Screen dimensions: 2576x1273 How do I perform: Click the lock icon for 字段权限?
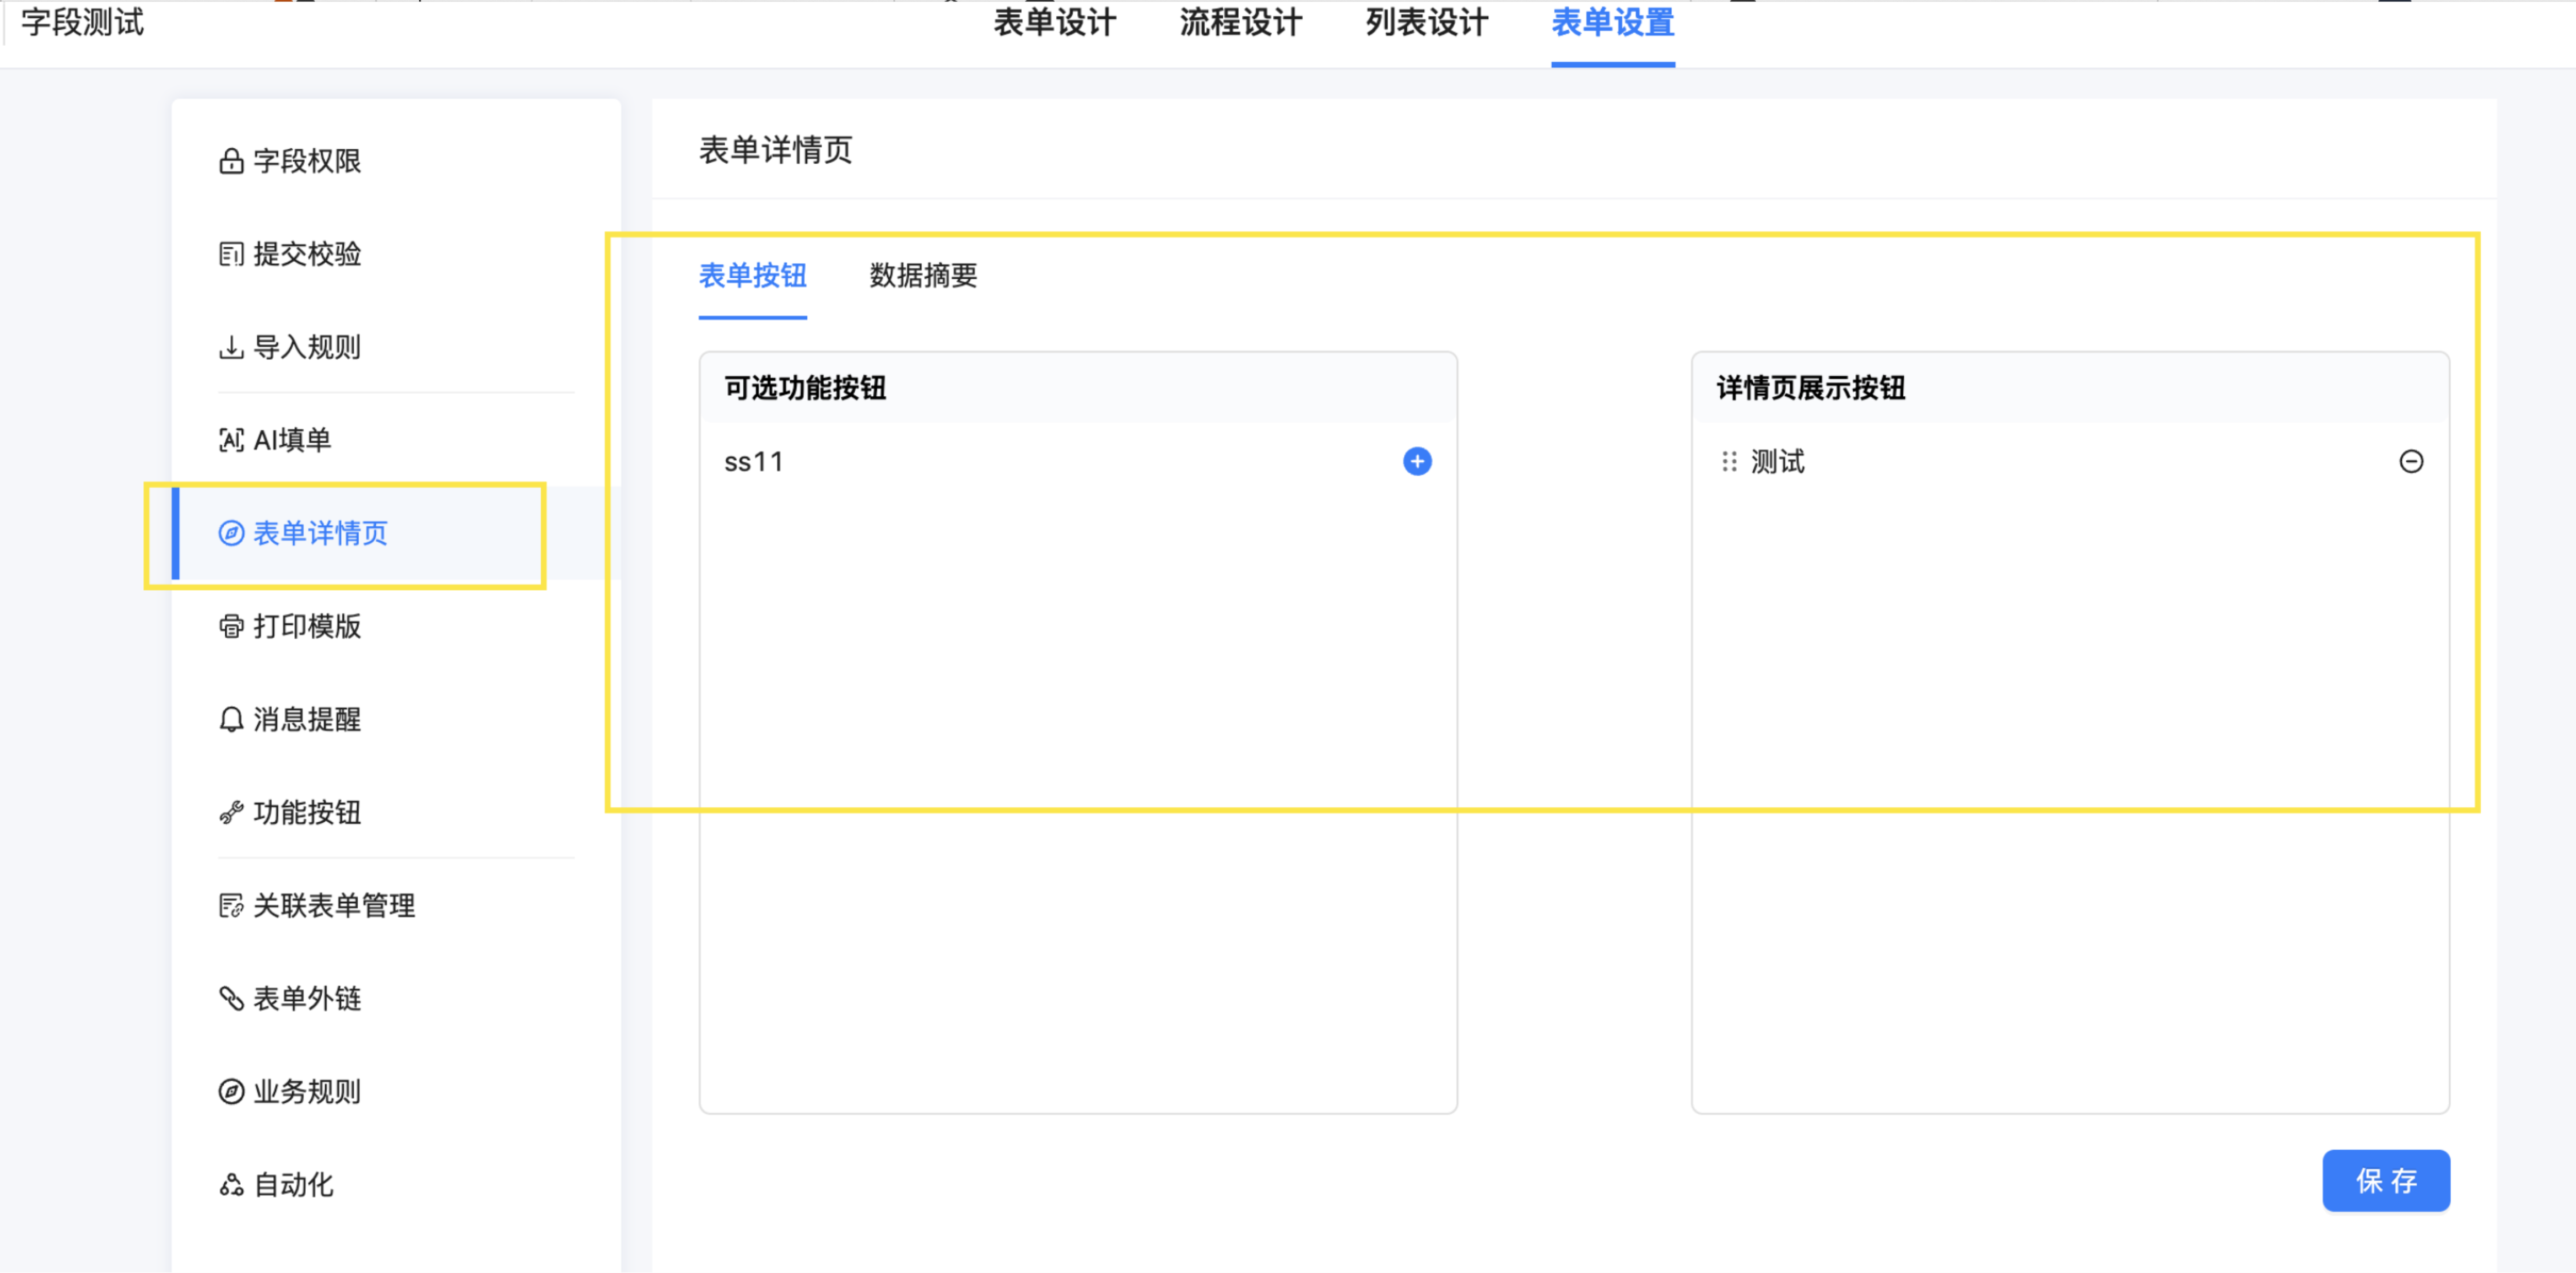tap(231, 161)
